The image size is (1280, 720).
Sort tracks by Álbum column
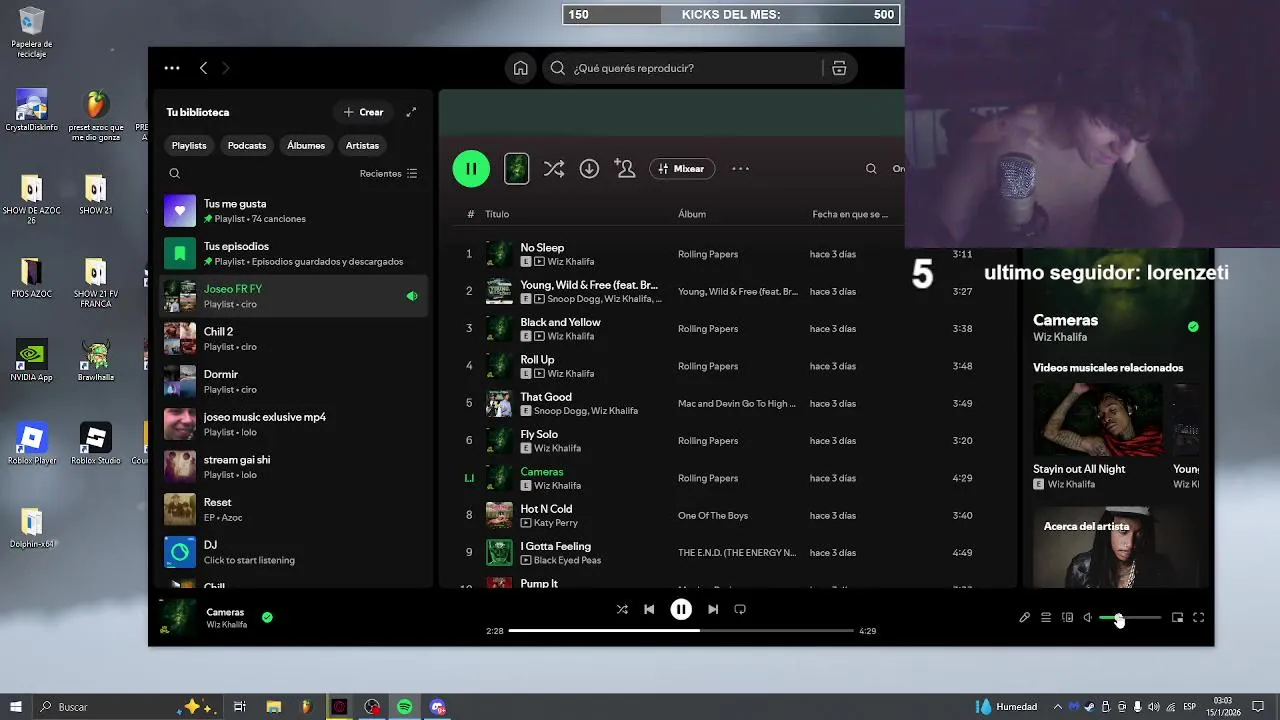point(692,214)
